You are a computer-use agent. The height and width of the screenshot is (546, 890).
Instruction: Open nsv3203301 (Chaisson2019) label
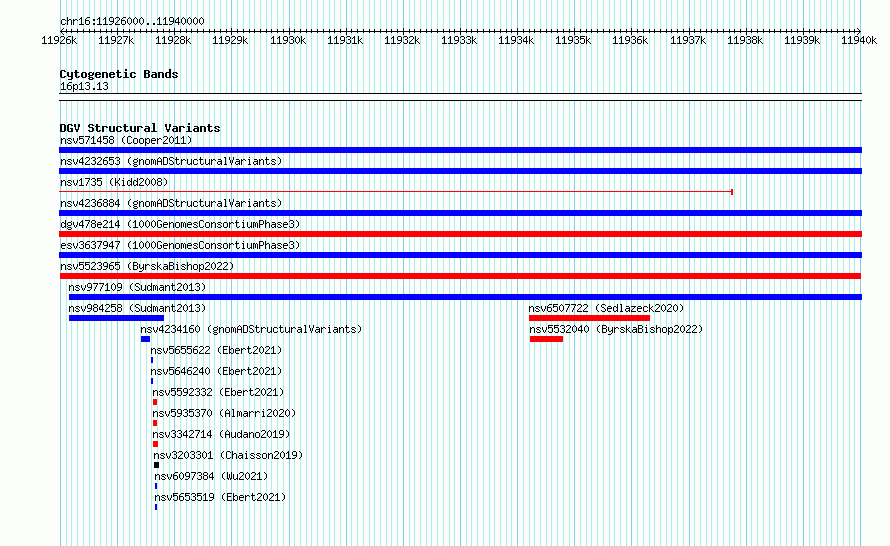pyautogui.click(x=228, y=455)
